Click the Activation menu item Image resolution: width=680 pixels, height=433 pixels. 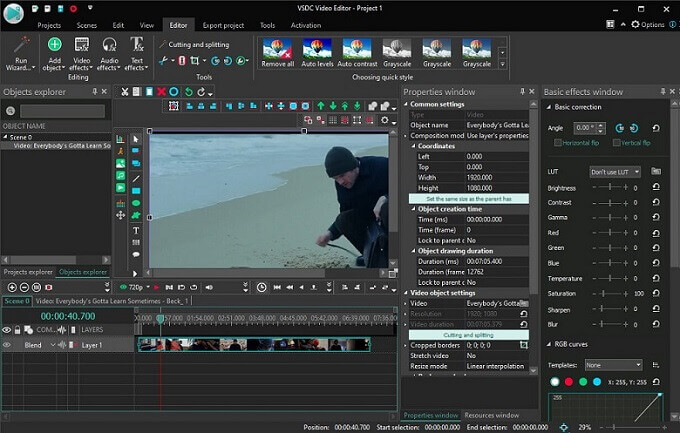pyautogui.click(x=306, y=25)
